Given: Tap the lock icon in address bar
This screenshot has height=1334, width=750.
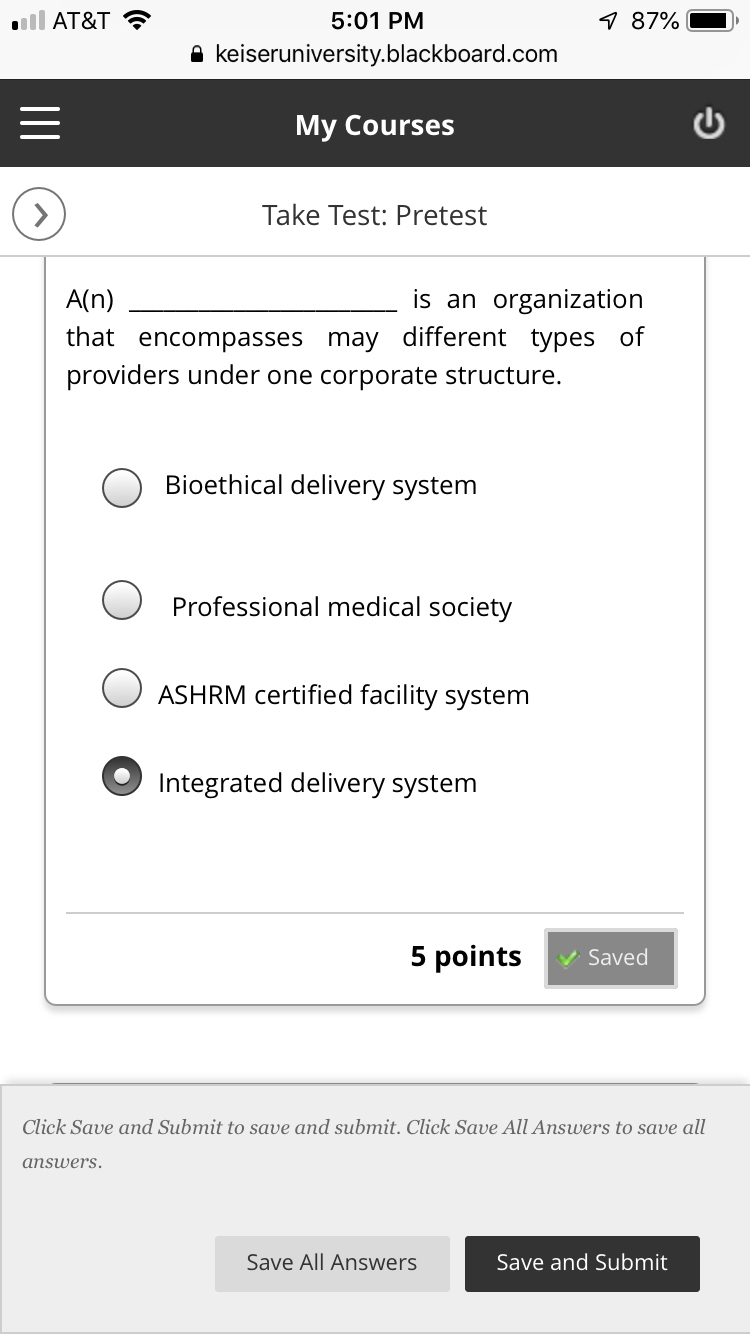Looking at the screenshot, I should point(199,55).
